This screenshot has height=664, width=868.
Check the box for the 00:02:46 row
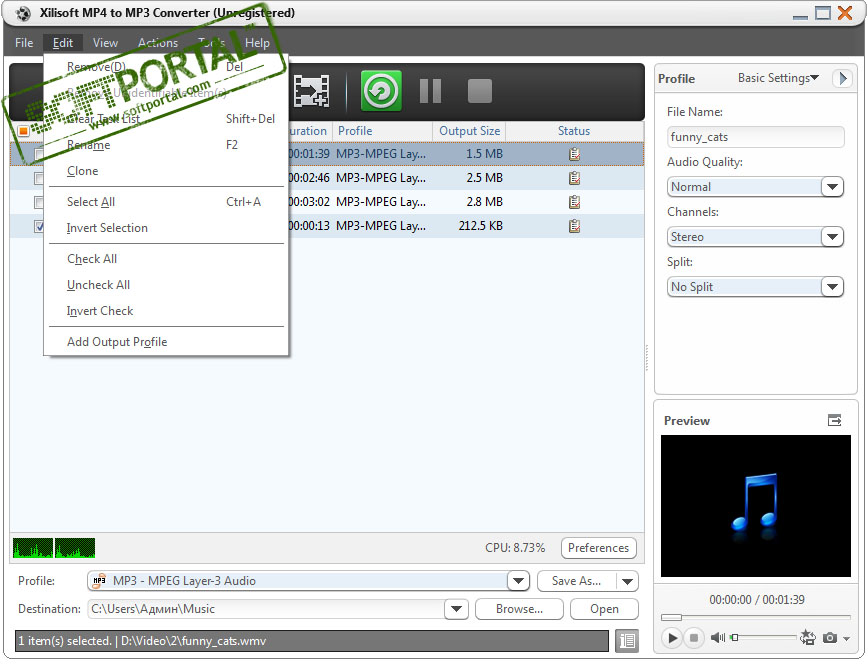(x=39, y=178)
